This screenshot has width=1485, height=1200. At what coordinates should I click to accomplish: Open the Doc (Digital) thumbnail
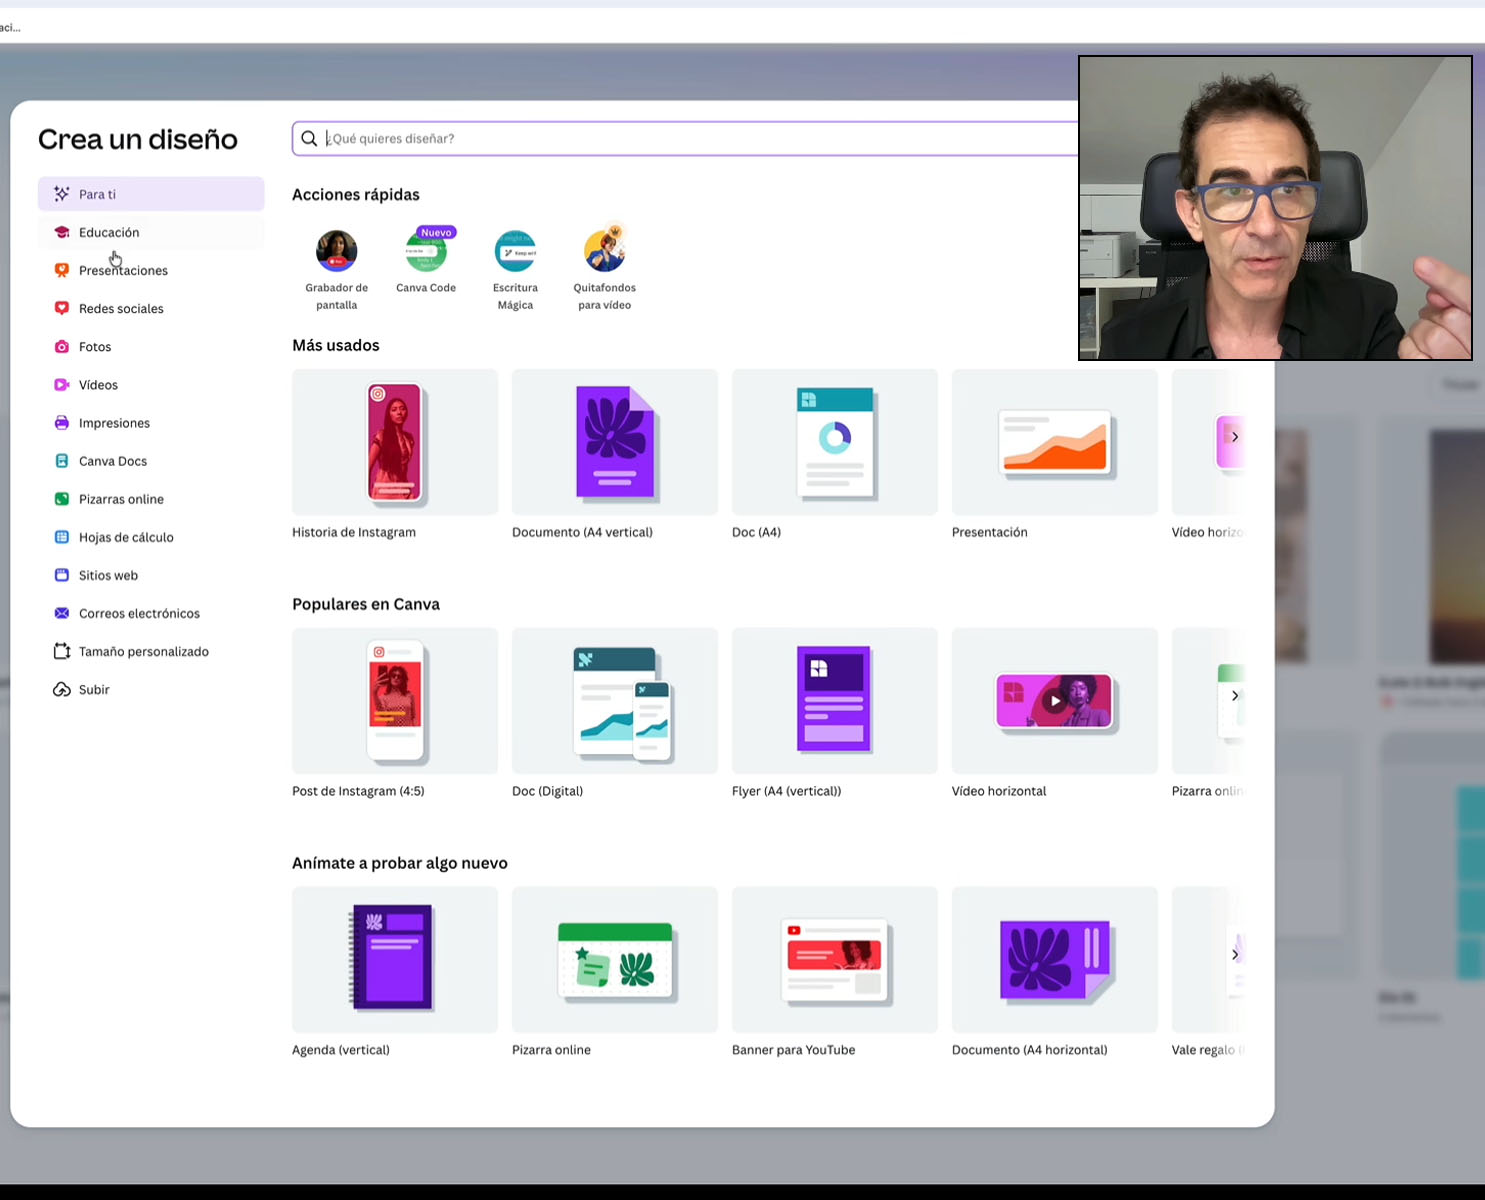(615, 701)
